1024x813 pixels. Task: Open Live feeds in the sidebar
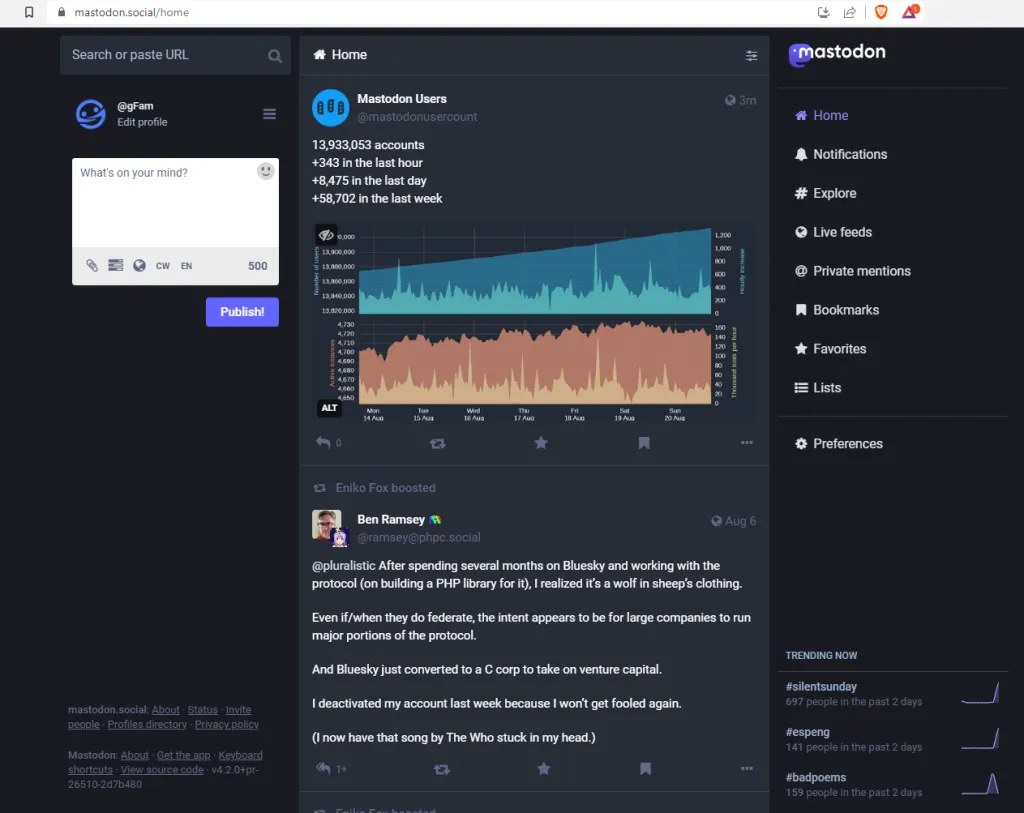(x=833, y=232)
